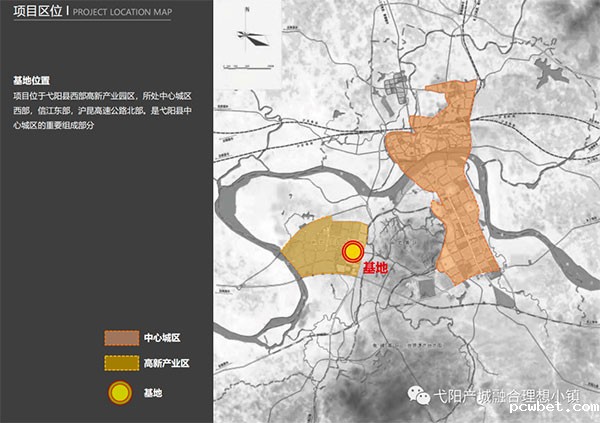Viewport: 600px width, 423px height.
Task: Click the 基地位置 section heading
Action: click(31, 78)
